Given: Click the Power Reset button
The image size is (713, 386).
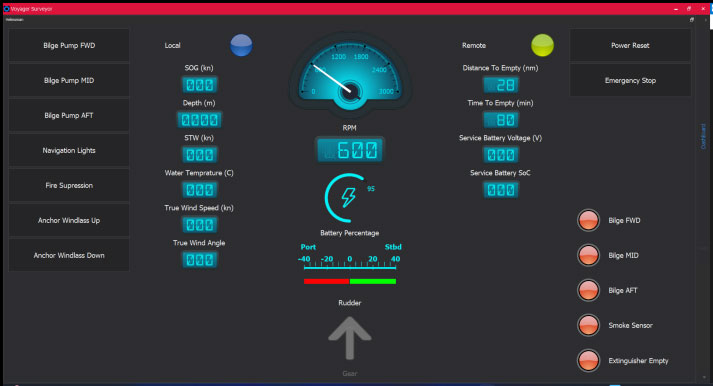Looking at the screenshot, I should [x=630, y=45].
